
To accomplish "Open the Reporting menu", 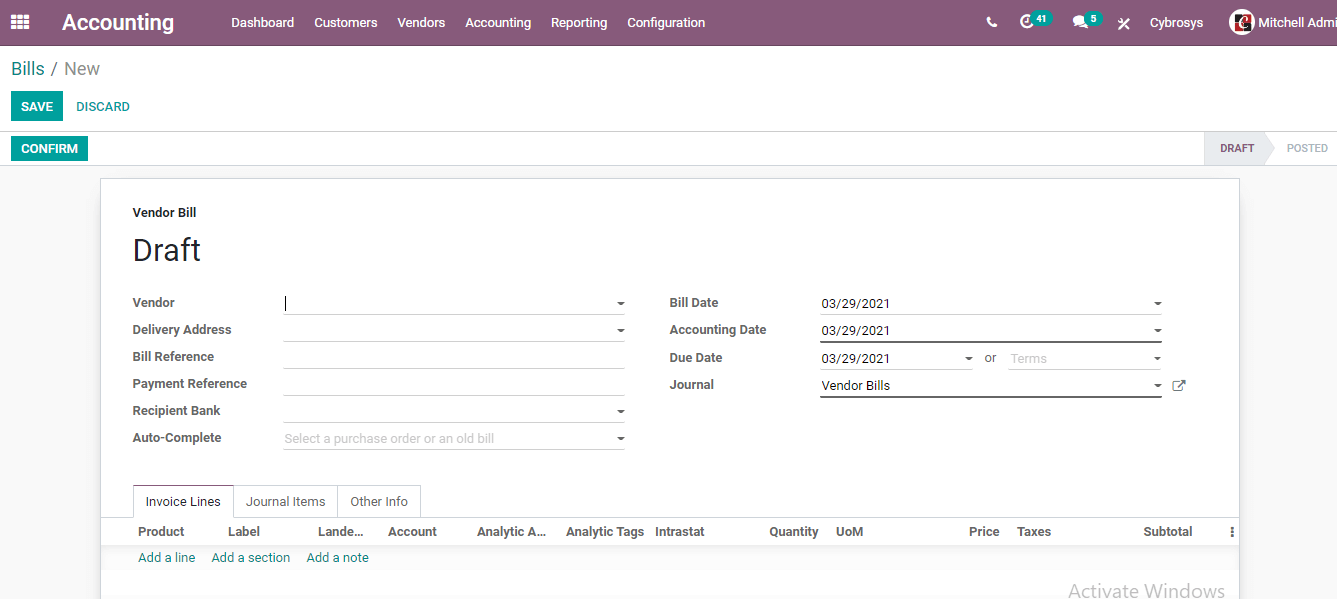I will [579, 22].
